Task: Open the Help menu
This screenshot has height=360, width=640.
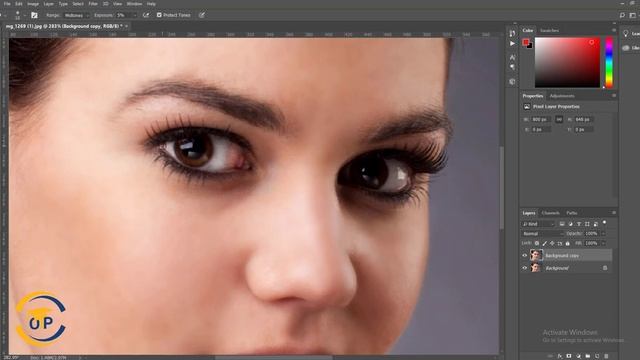Action: click(x=151, y=4)
